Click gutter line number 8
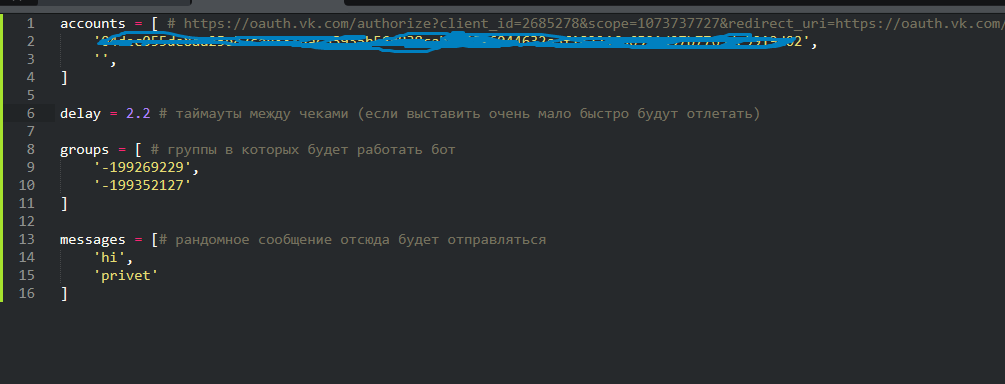Image resolution: width=1005 pixels, height=384 pixels. pos(30,150)
